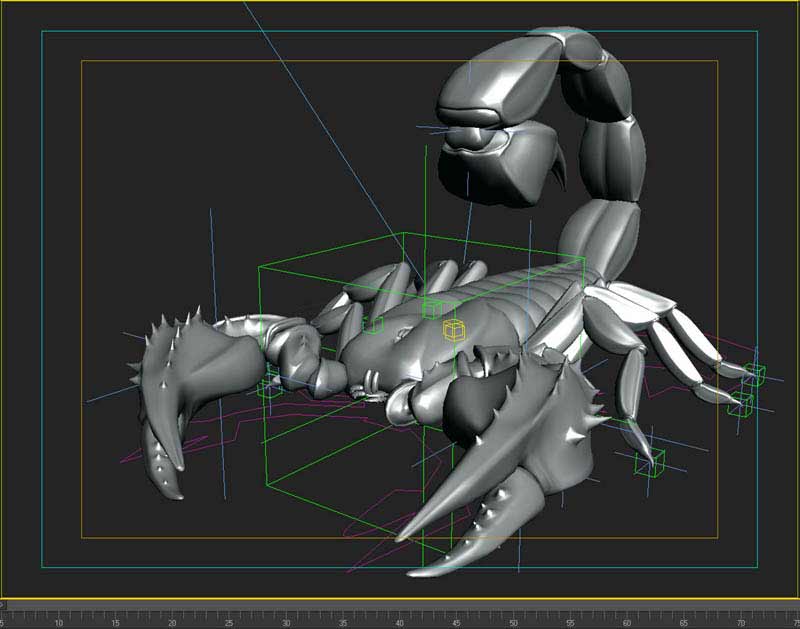Select green cube helper atop the scorpion's back
Image resolution: width=800 pixels, height=629 pixels.
tap(432, 308)
